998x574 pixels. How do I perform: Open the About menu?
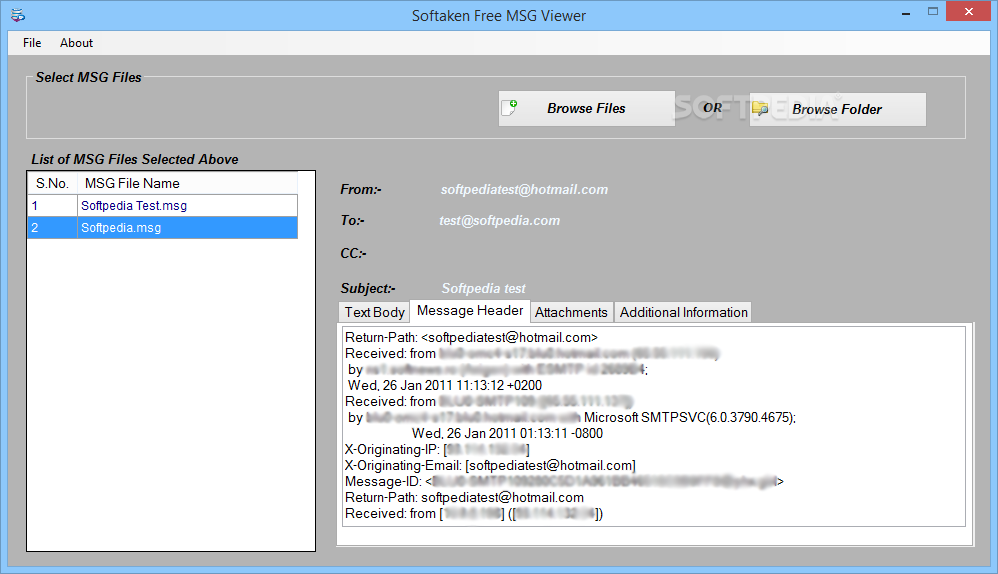(76, 43)
